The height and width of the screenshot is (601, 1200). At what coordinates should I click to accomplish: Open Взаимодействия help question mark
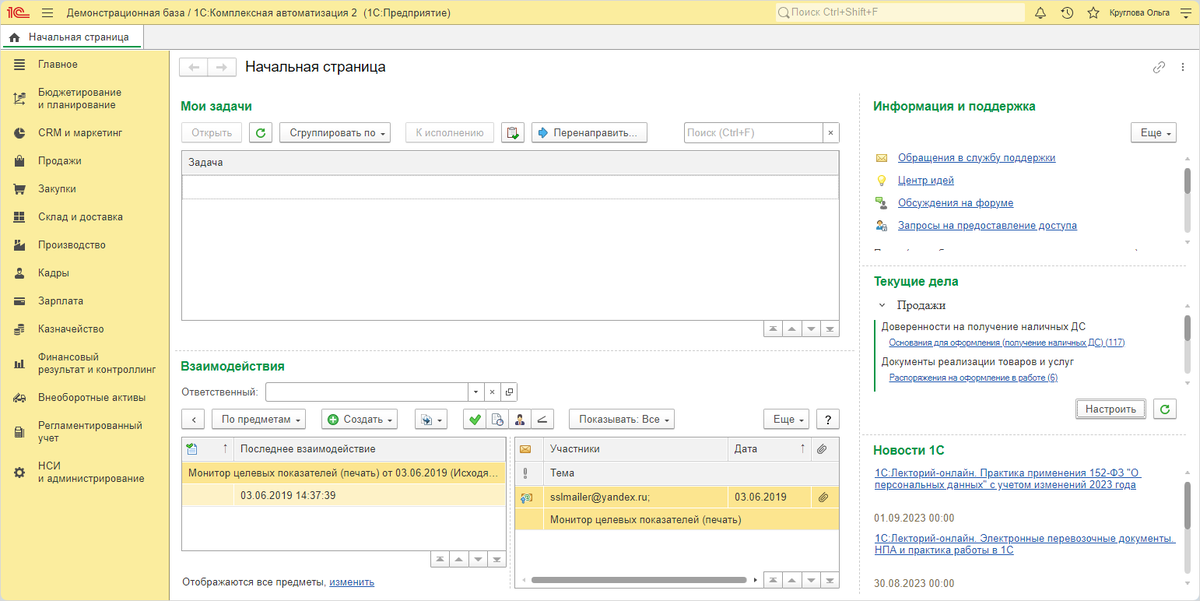coord(828,420)
